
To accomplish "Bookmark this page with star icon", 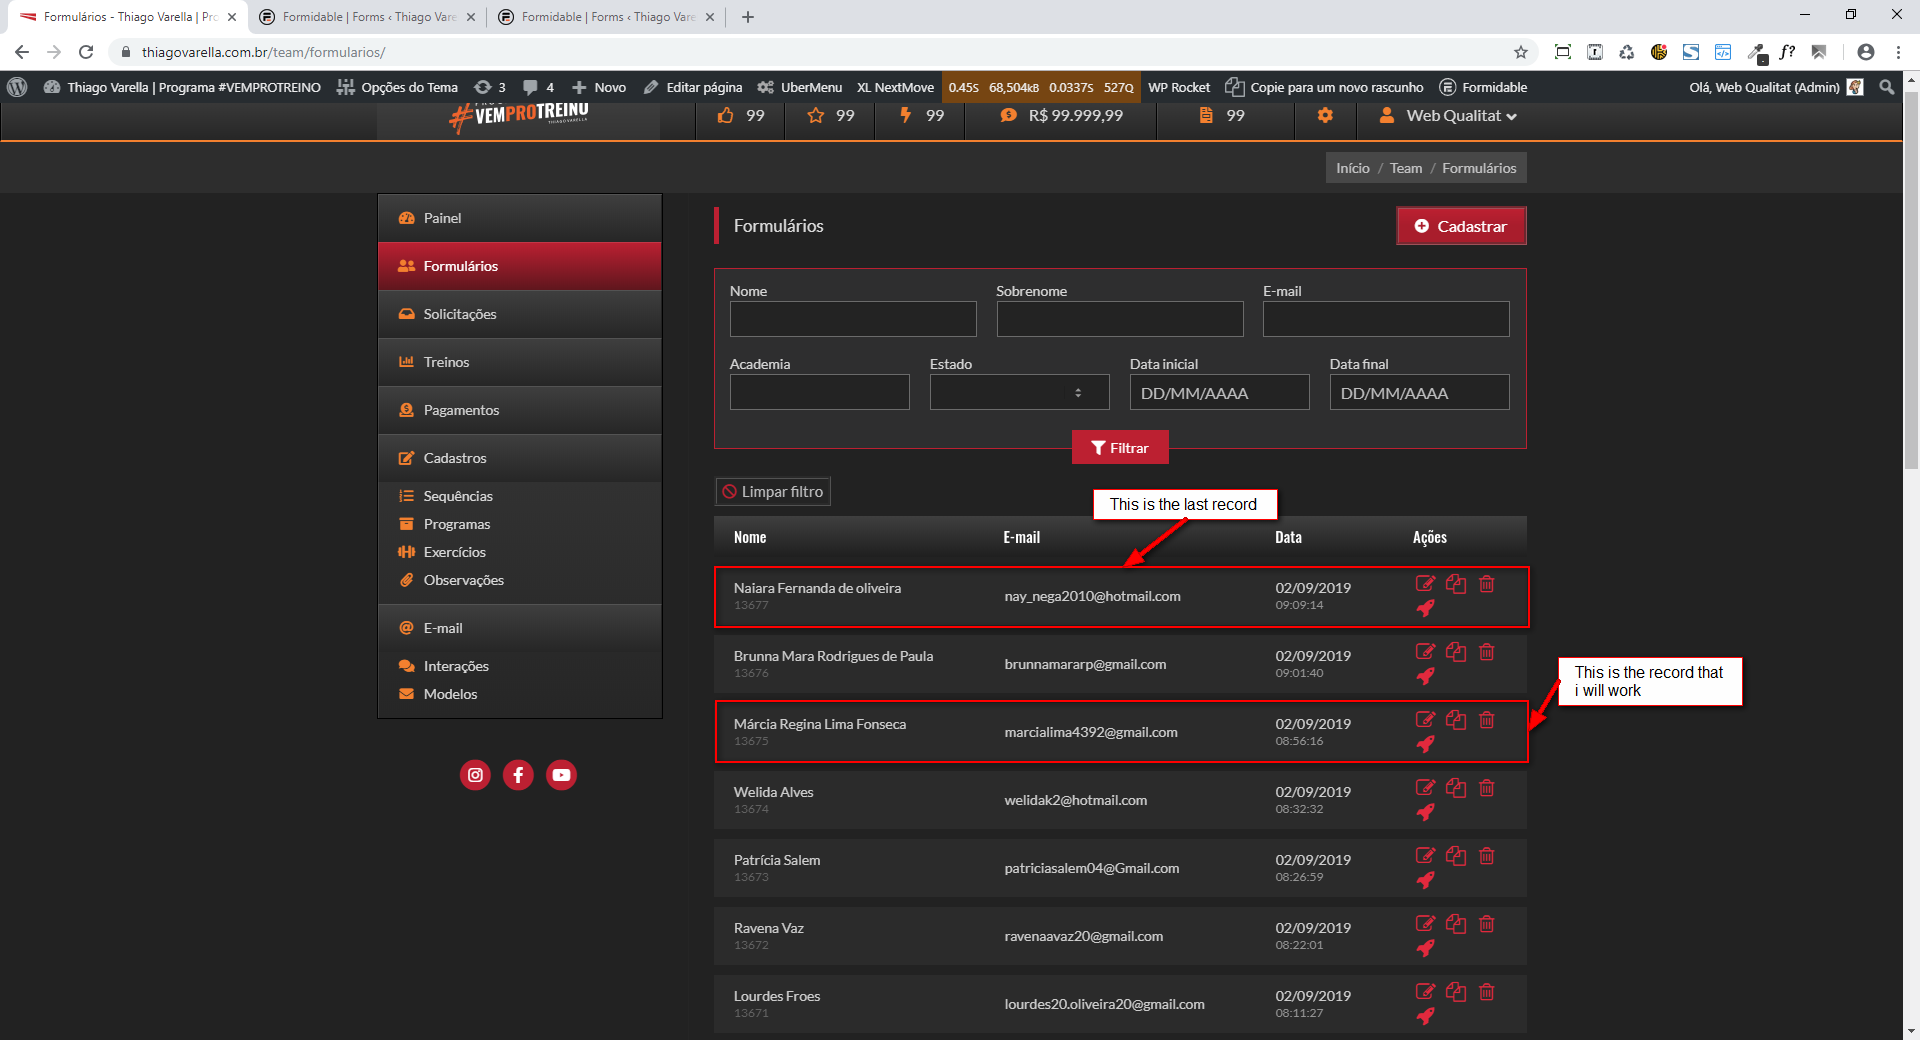I will [x=1521, y=52].
